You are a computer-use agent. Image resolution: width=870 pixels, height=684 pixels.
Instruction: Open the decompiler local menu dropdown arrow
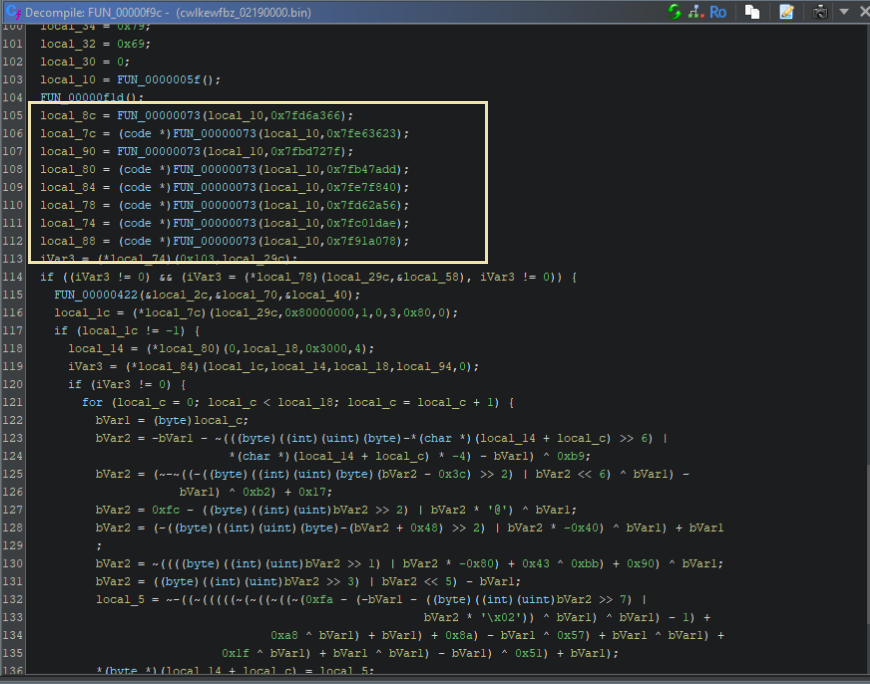click(x=844, y=12)
